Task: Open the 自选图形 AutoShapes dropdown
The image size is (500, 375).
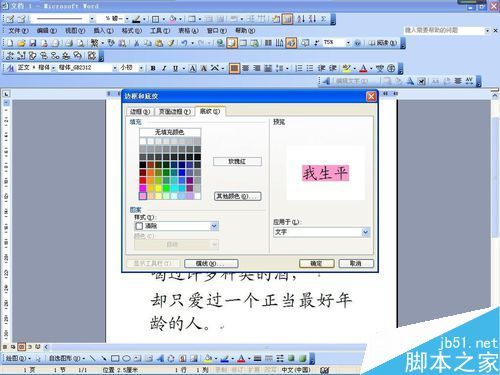Action: (x=67, y=359)
